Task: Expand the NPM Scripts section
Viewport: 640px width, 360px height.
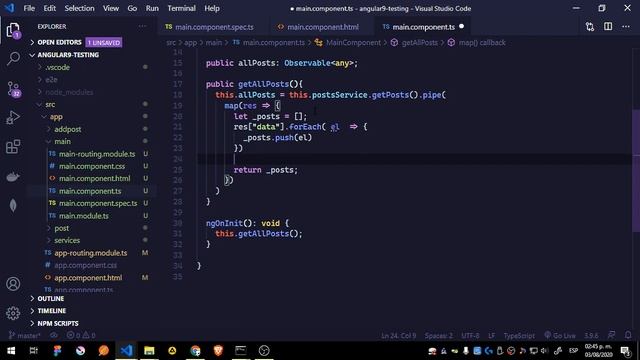Action: (58, 323)
